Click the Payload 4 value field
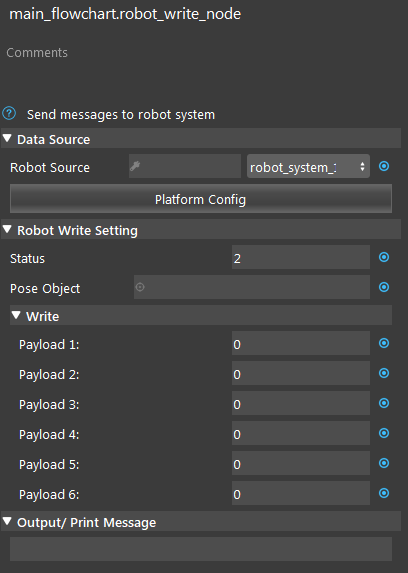This screenshot has height=573, width=408. pyautogui.click(x=301, y=433)
